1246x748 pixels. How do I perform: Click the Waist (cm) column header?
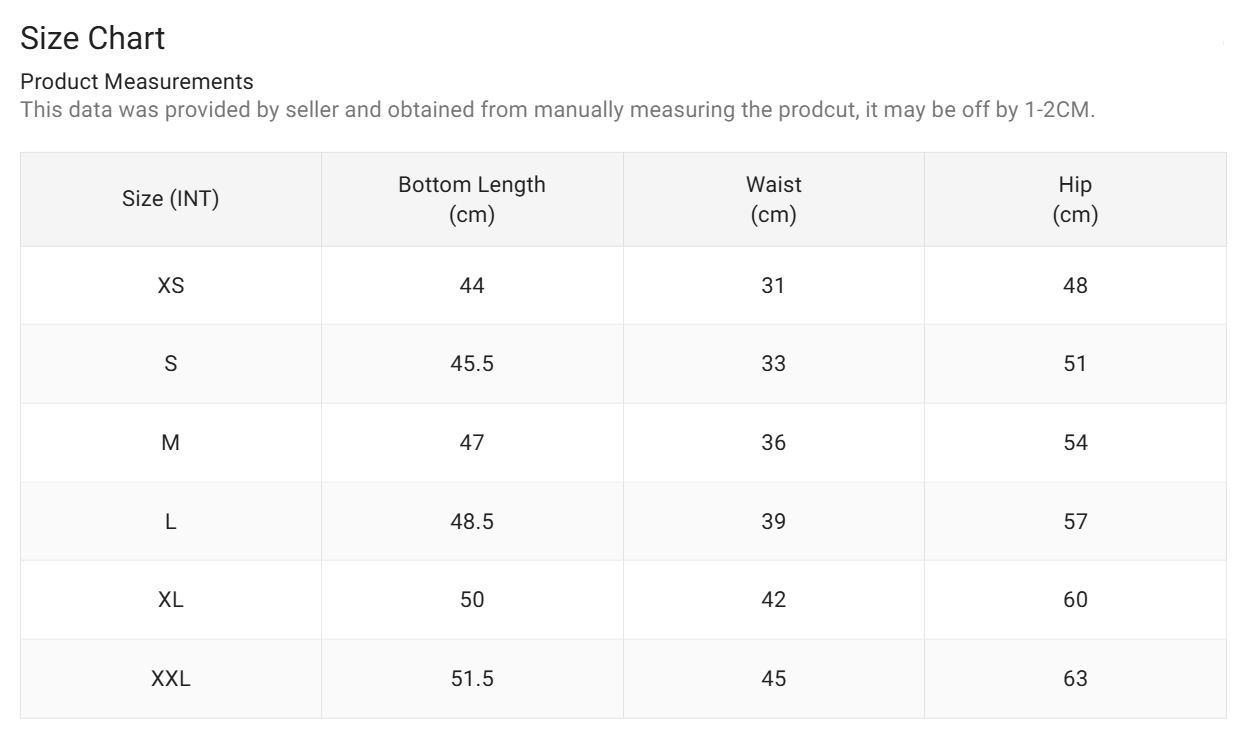pyautogui.click(x=774, y=199)
